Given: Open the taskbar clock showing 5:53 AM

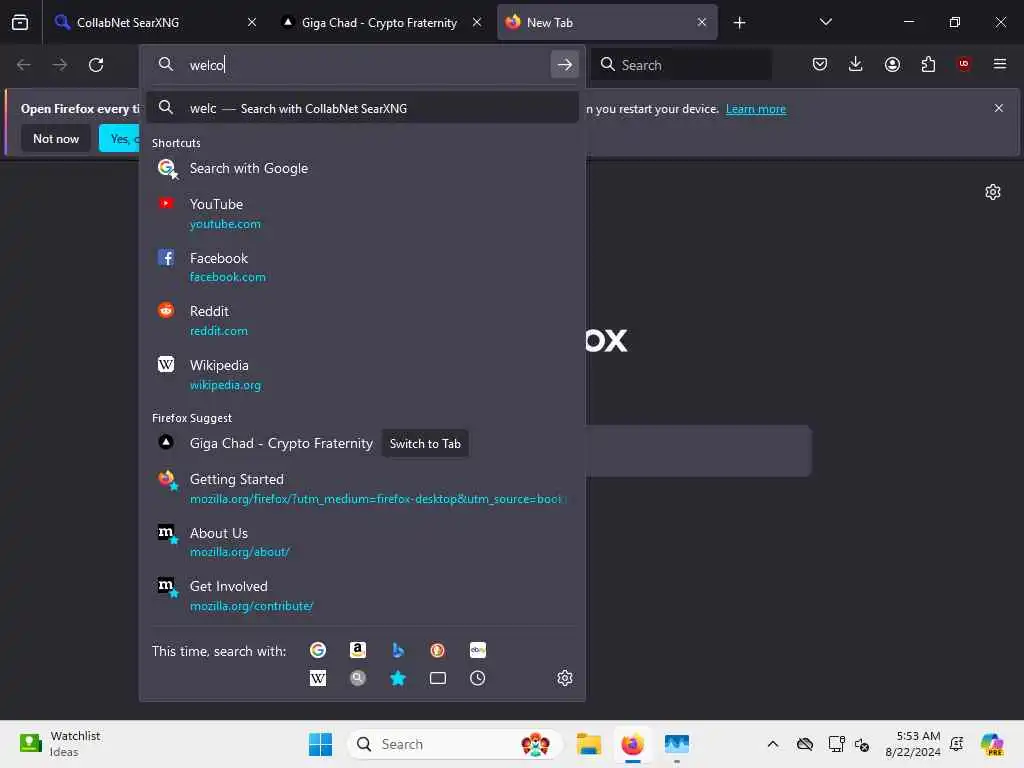Looking at the screenshot, I should tap(912, 744).
